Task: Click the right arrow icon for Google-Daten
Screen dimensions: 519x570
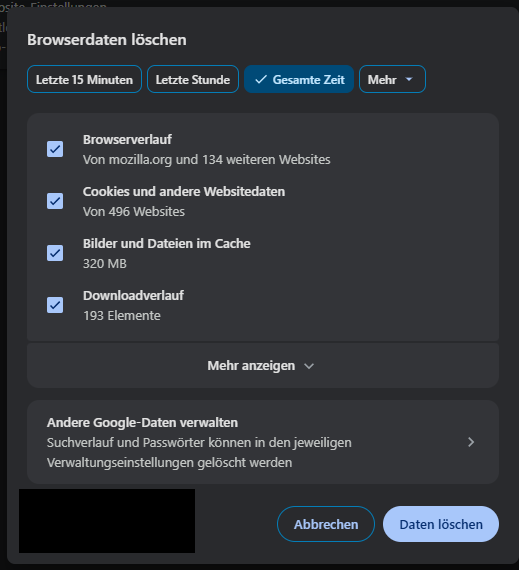Action: point(471,442)
